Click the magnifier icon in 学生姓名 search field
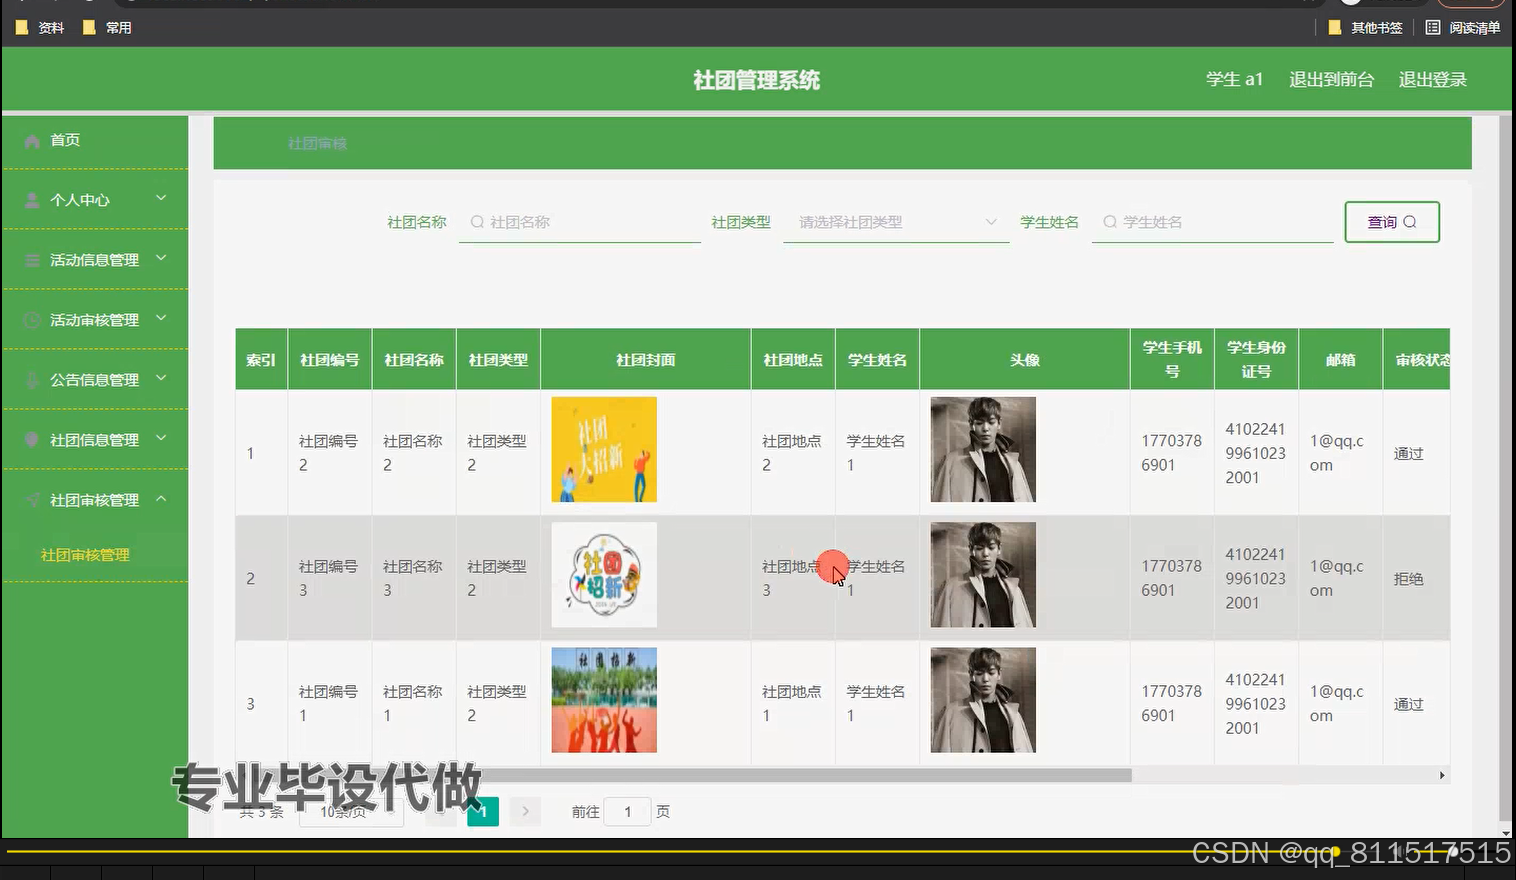This screenshot has width=1516, height=880. pos(1110,222)
